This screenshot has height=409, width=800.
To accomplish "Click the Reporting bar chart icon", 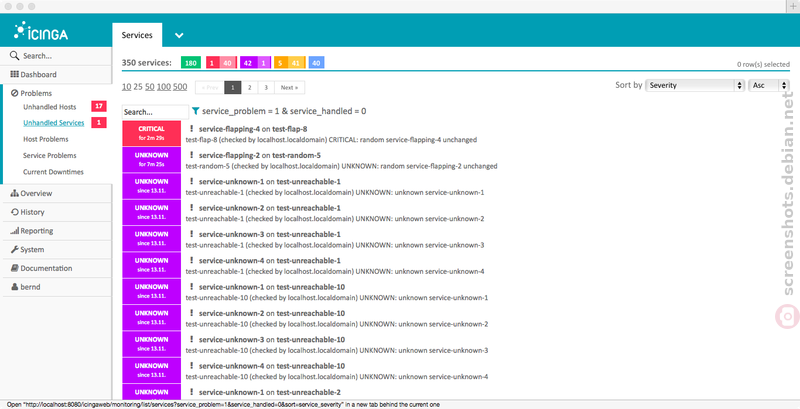I will tap(14, 231).
